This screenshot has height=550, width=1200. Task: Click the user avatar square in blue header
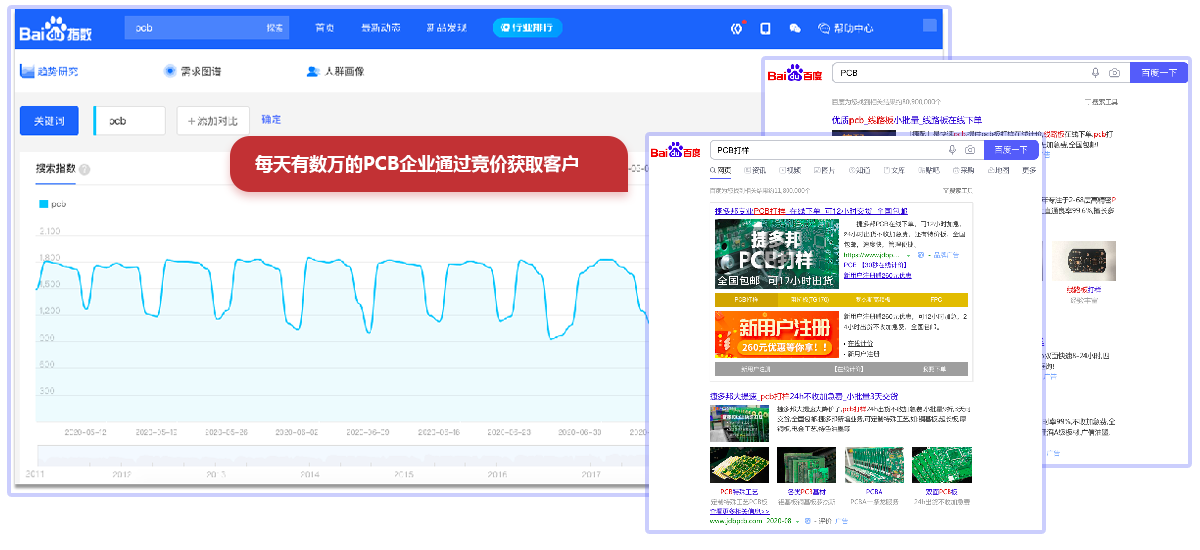click(930, 26)
